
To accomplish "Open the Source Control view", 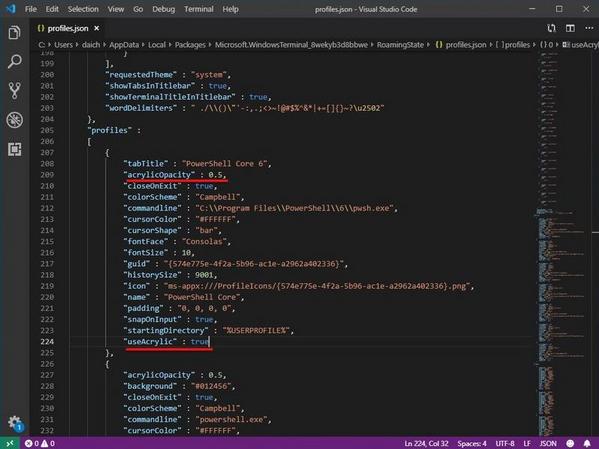I will point(15,91).
